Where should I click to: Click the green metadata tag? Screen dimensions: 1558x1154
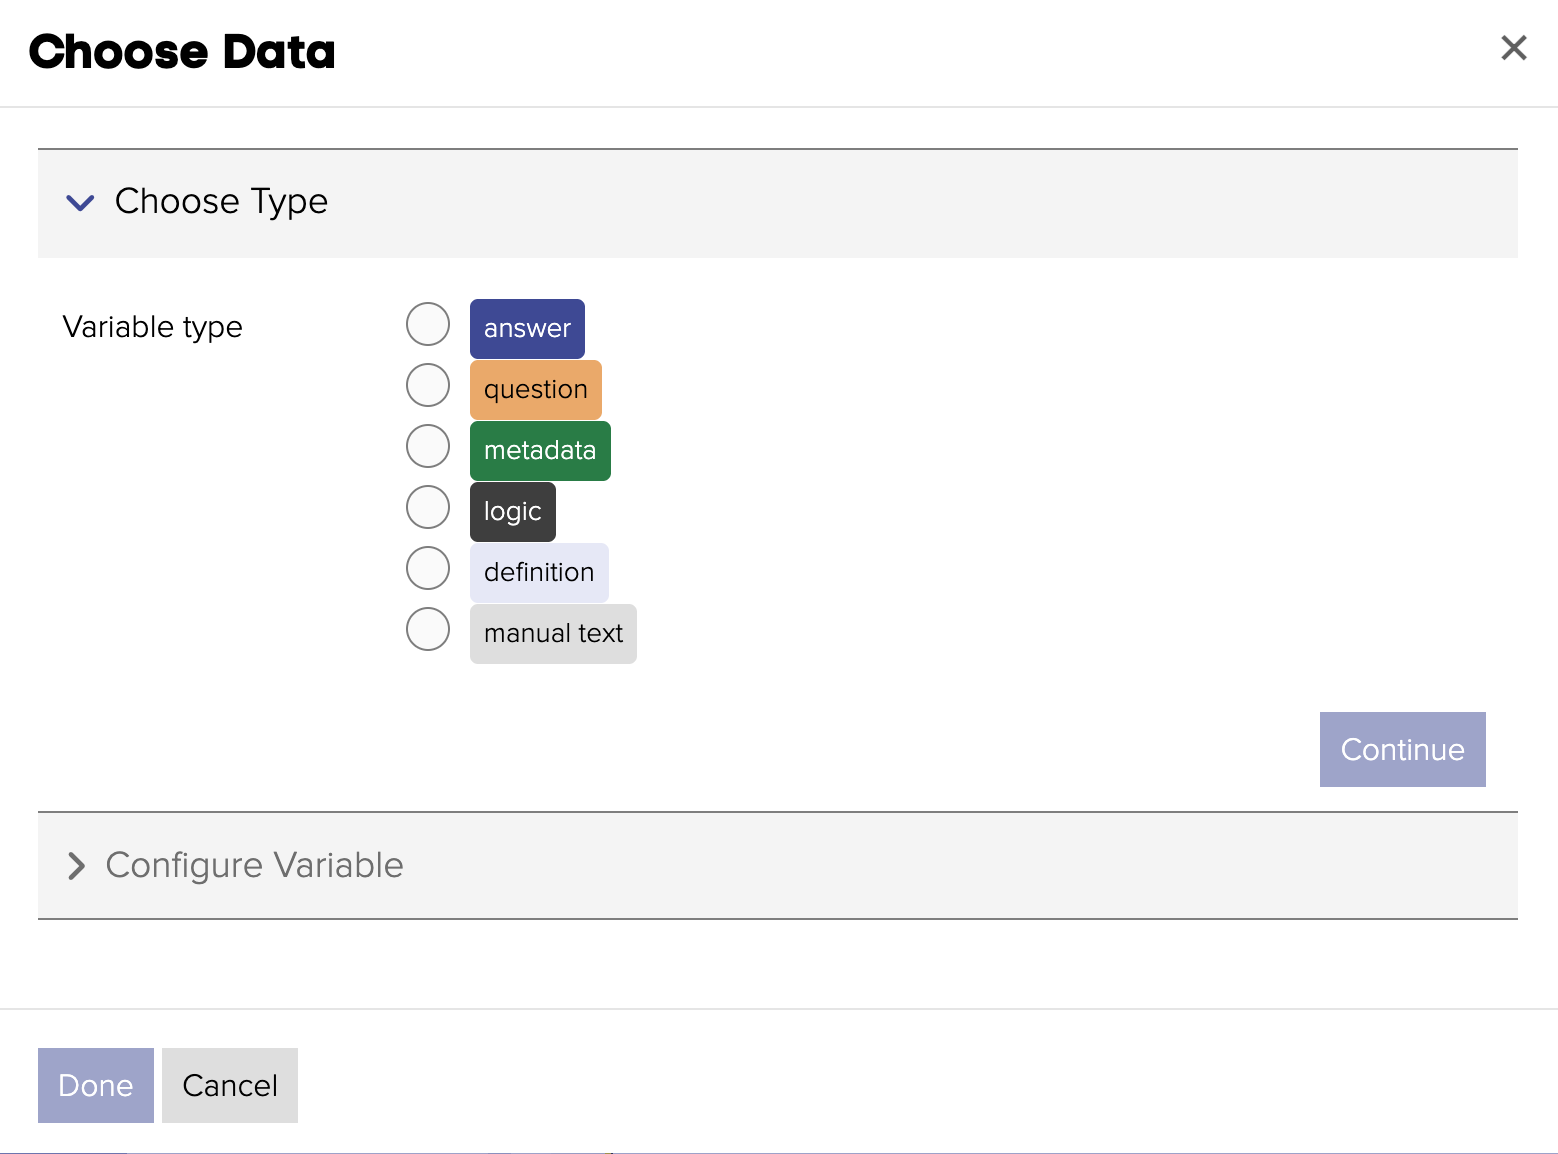540,451
